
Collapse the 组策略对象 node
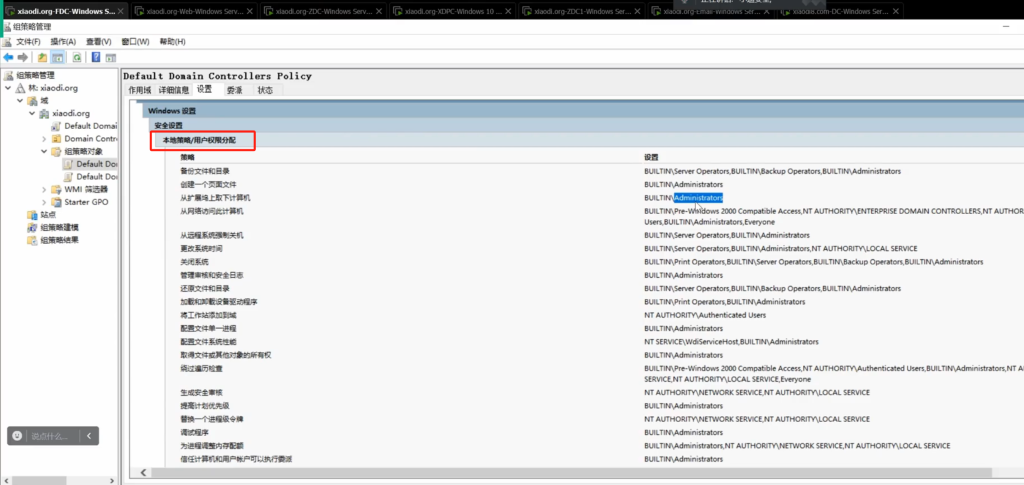44,151
